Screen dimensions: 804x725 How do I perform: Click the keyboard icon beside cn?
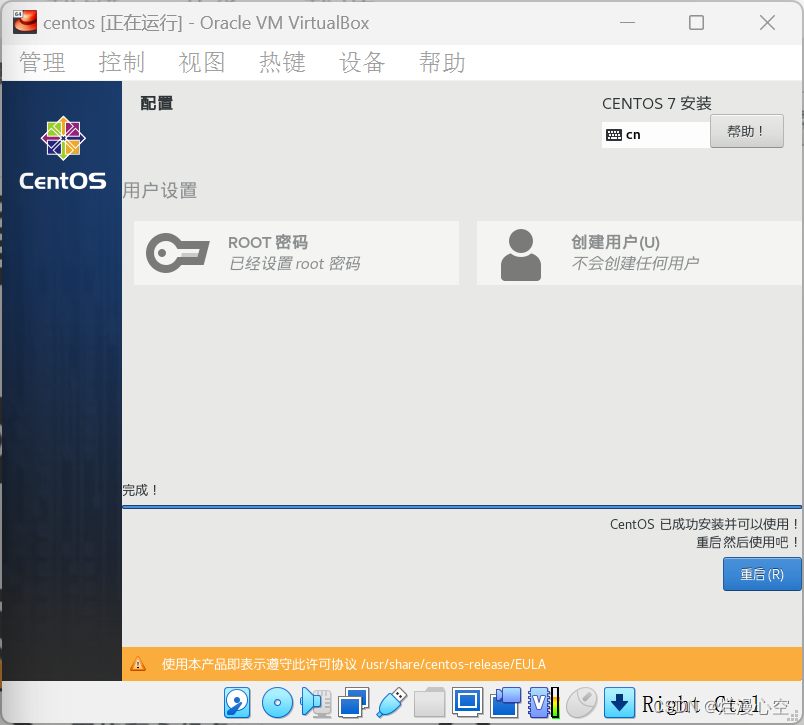coord(614,135)
